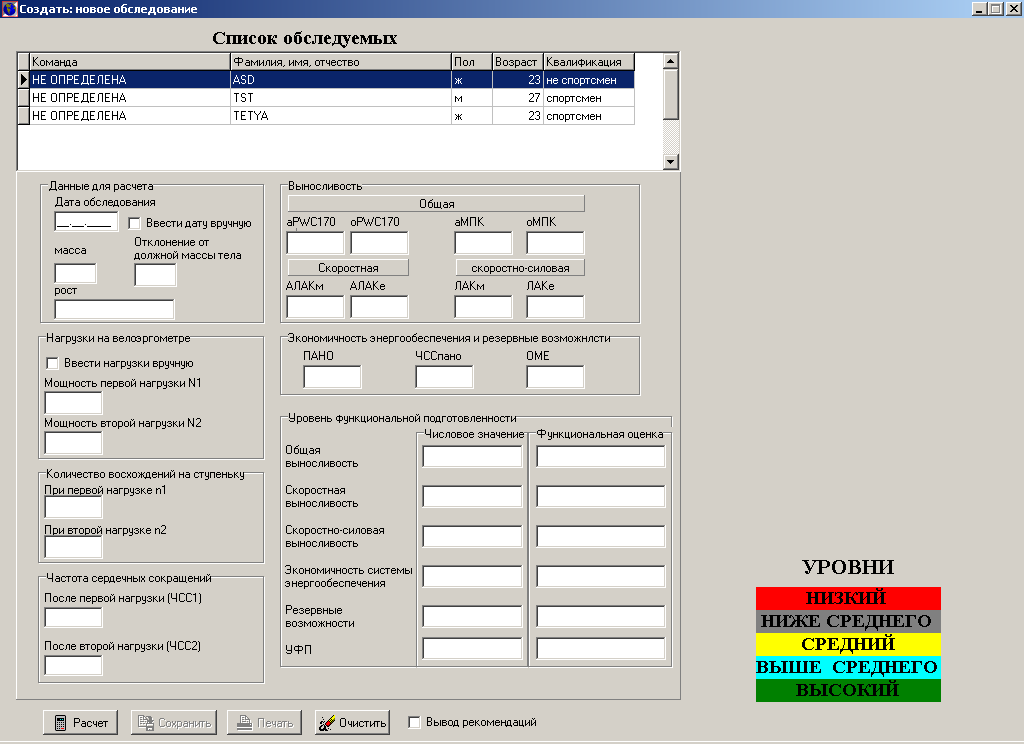Maximize the window from title bar
Screen dimensions: 1024x744
click(996, 8)
